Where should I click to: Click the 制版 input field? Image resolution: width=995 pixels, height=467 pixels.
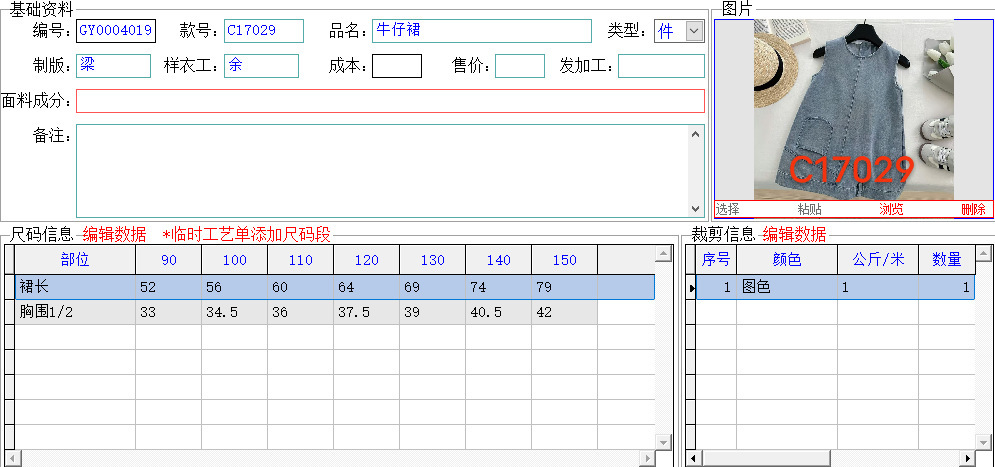[113, 66]
